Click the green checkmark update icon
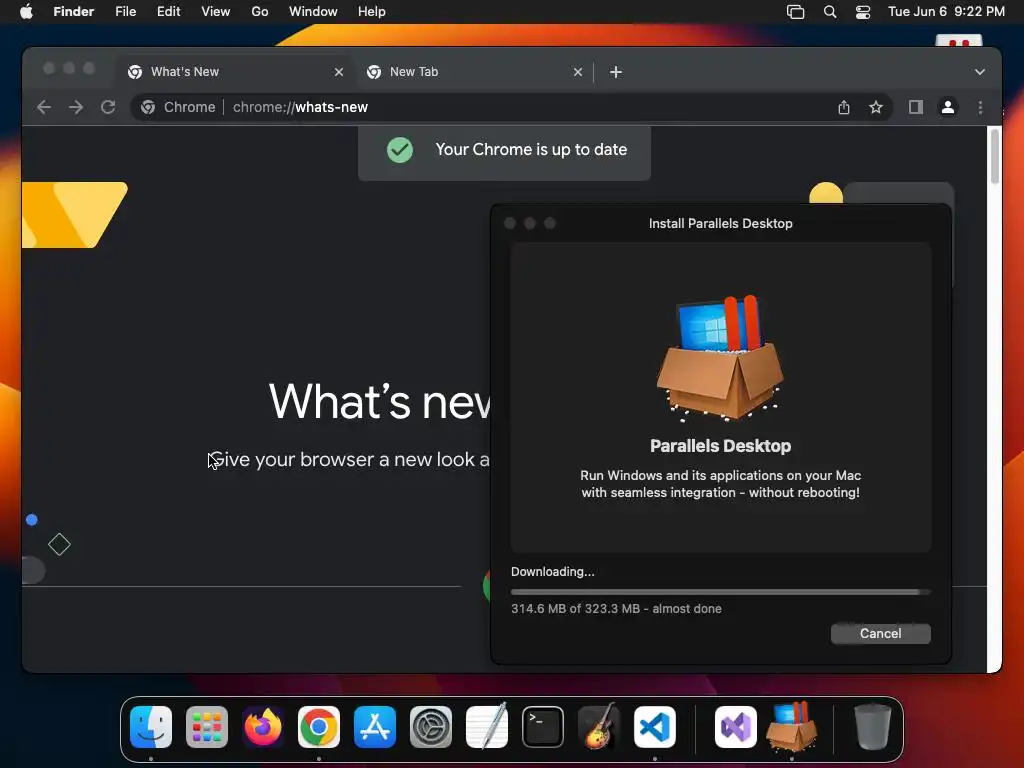Screen dimensions: 1024x768 point(400,150)
